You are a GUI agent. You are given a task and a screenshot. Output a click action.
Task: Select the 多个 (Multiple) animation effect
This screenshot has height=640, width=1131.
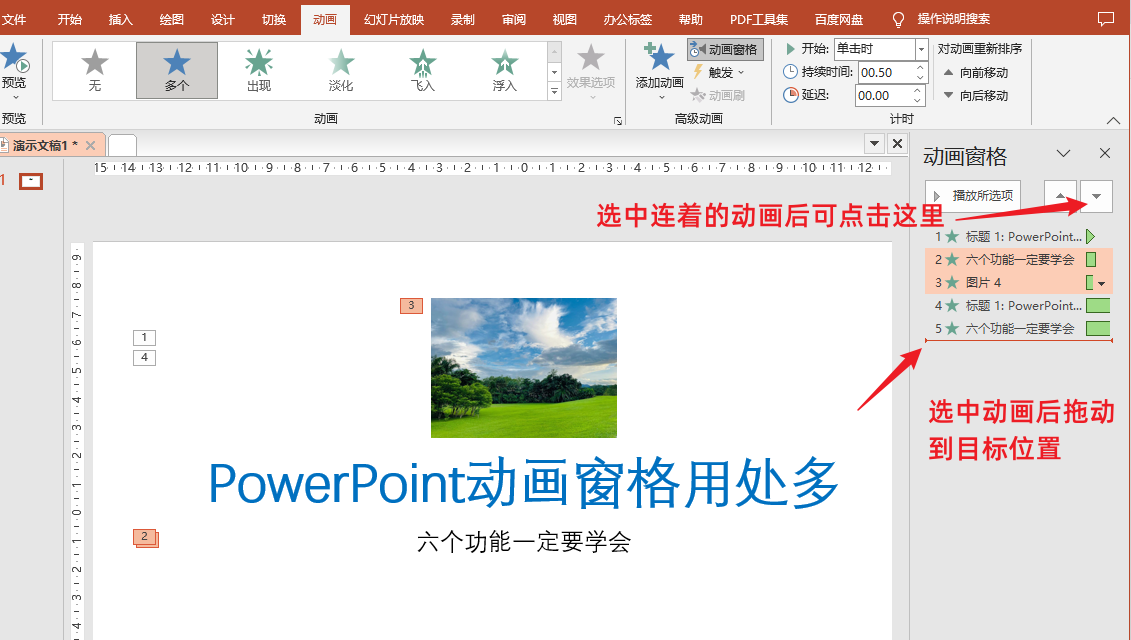tap(177, 70)
